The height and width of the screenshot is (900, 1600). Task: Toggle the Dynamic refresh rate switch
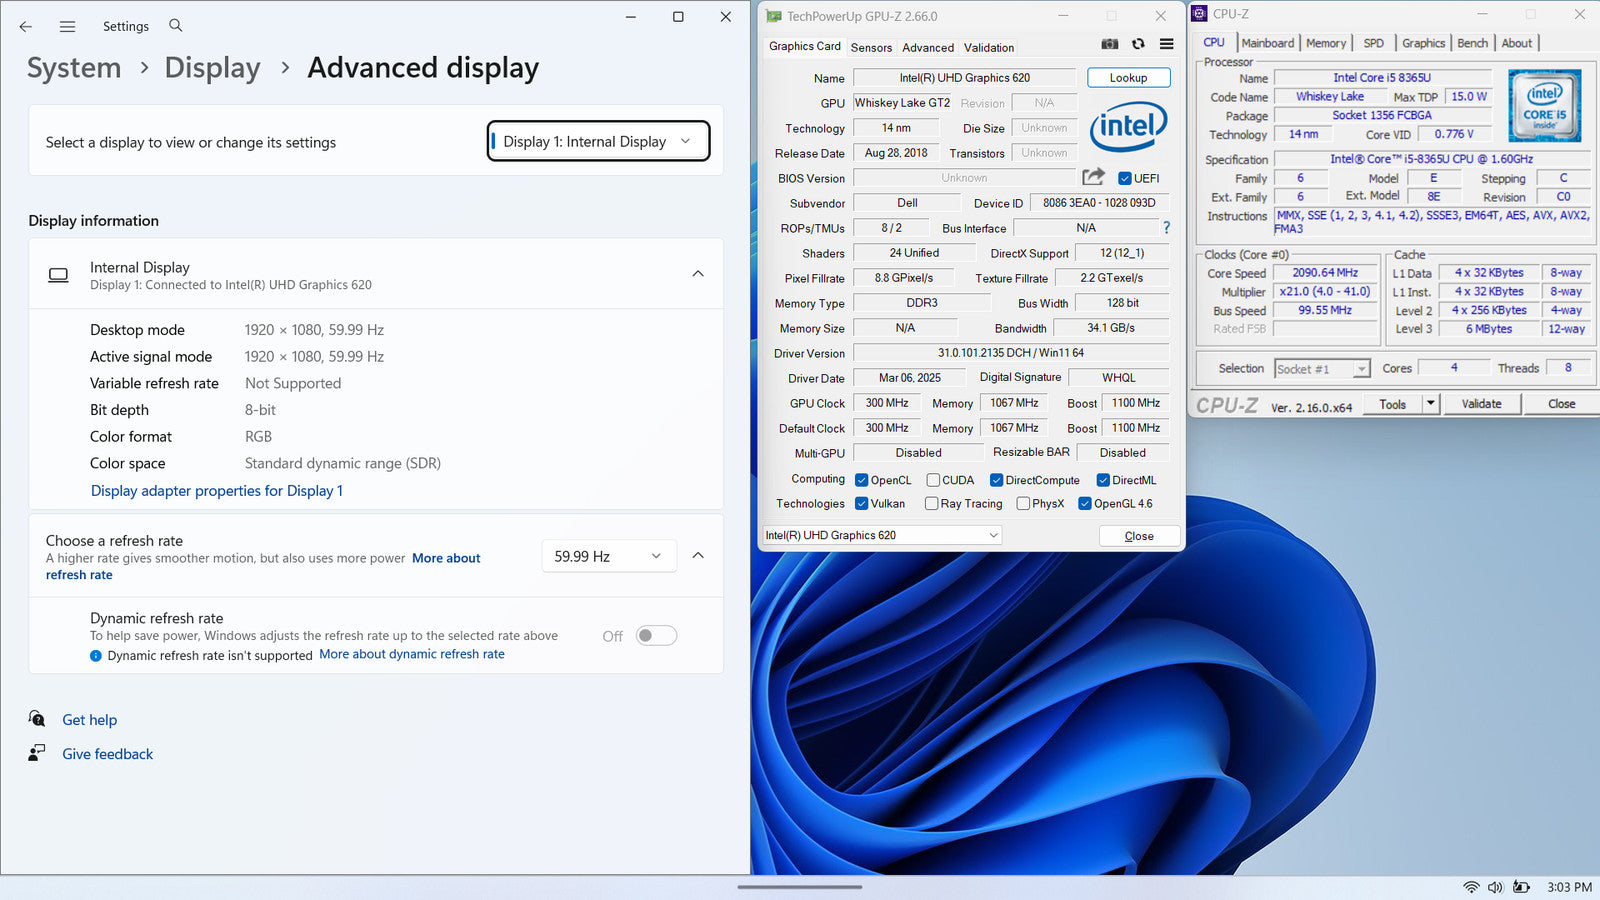coord(657,636)
